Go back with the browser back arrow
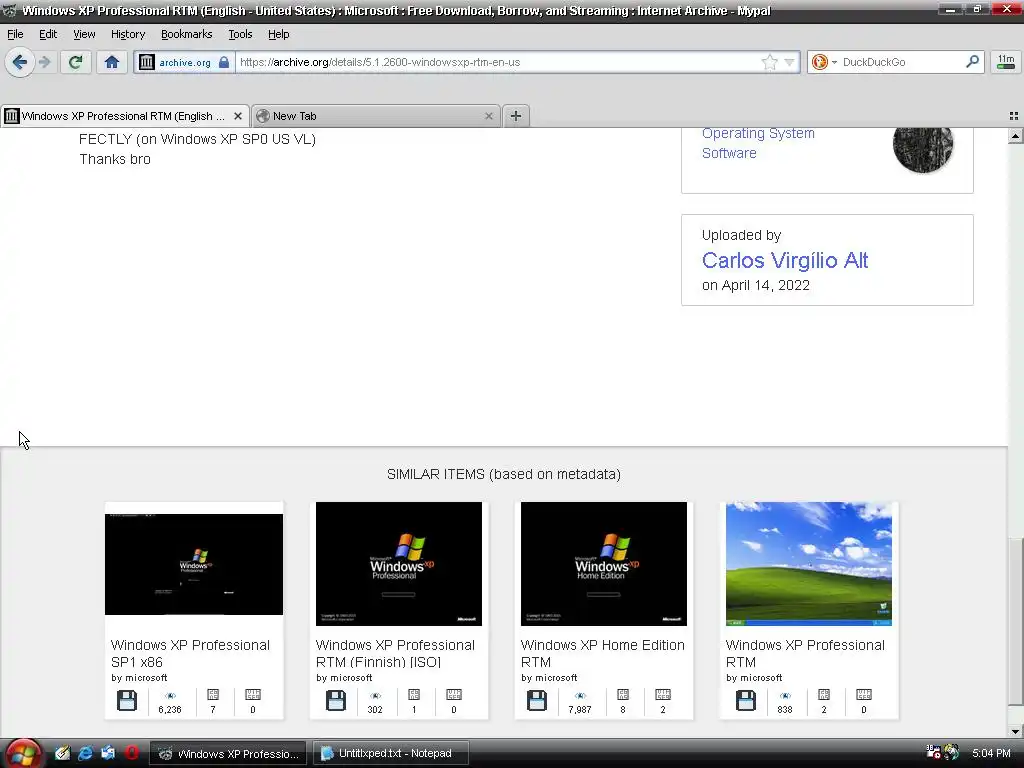1024x768 pixels. click(20, 62)
